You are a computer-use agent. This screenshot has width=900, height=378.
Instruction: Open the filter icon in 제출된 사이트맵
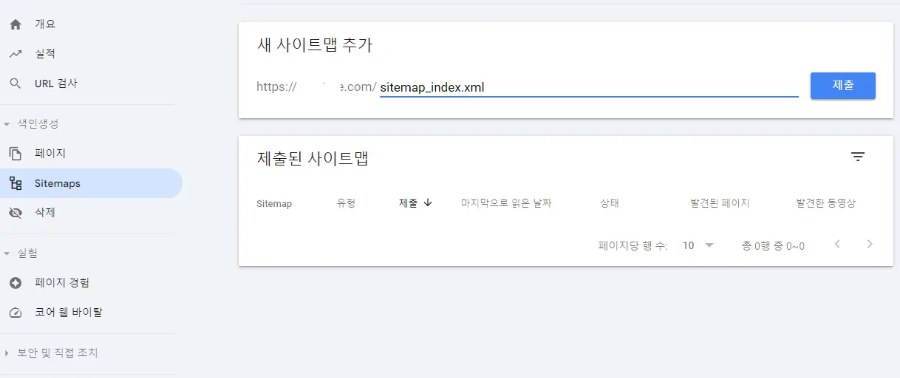[858, 157]
